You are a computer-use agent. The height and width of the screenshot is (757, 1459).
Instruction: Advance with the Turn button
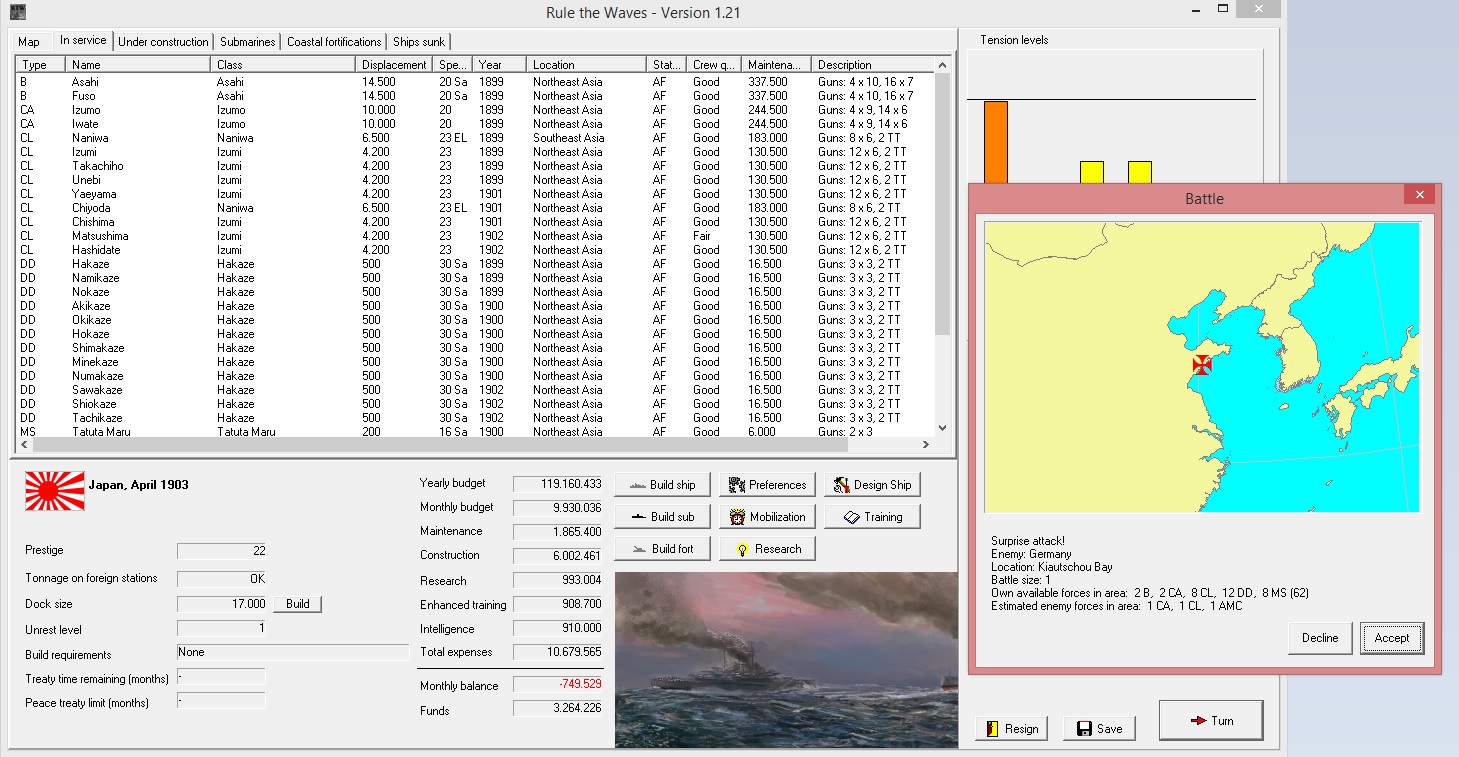[x=1211, y=721]
